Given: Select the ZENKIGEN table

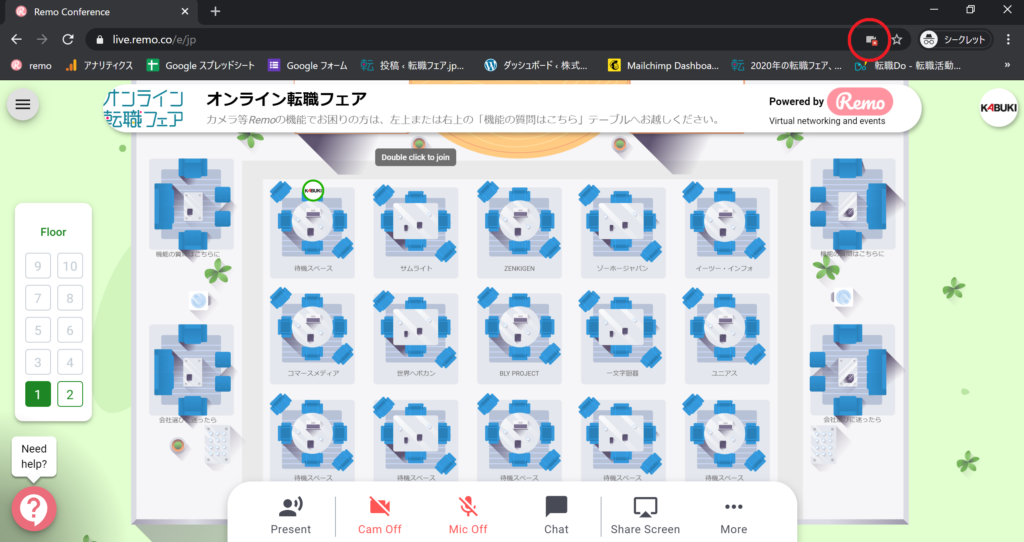Looking at the screenshot, I should 519,230.
